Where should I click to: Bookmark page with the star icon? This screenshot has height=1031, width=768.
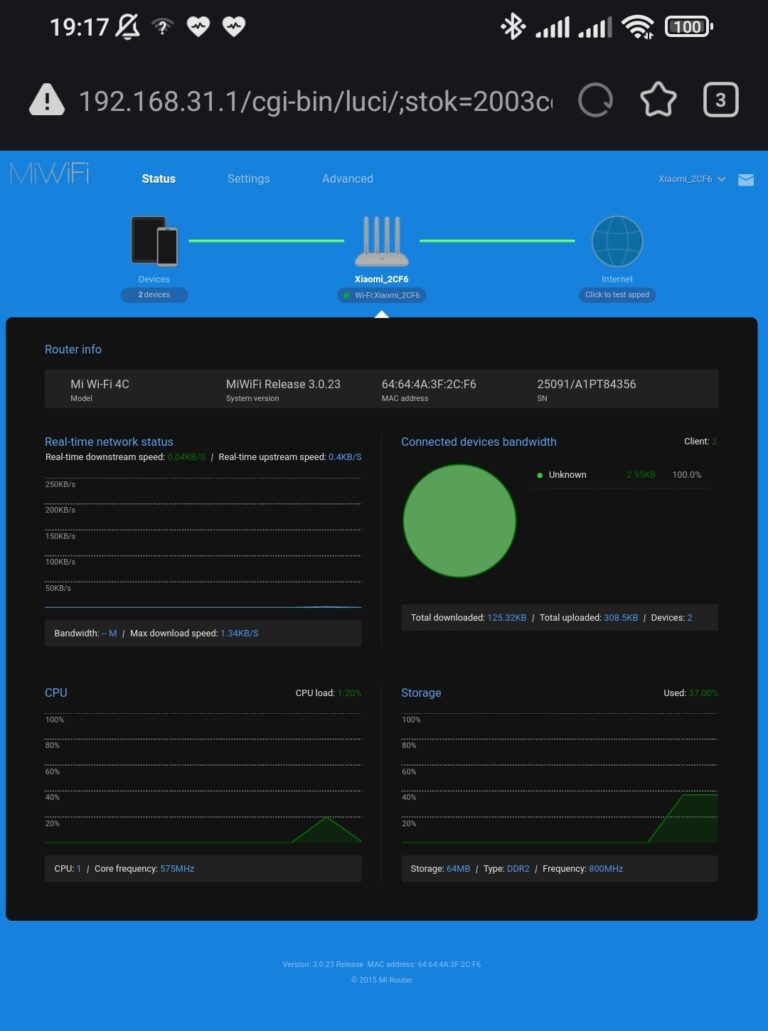pos(658,100)
